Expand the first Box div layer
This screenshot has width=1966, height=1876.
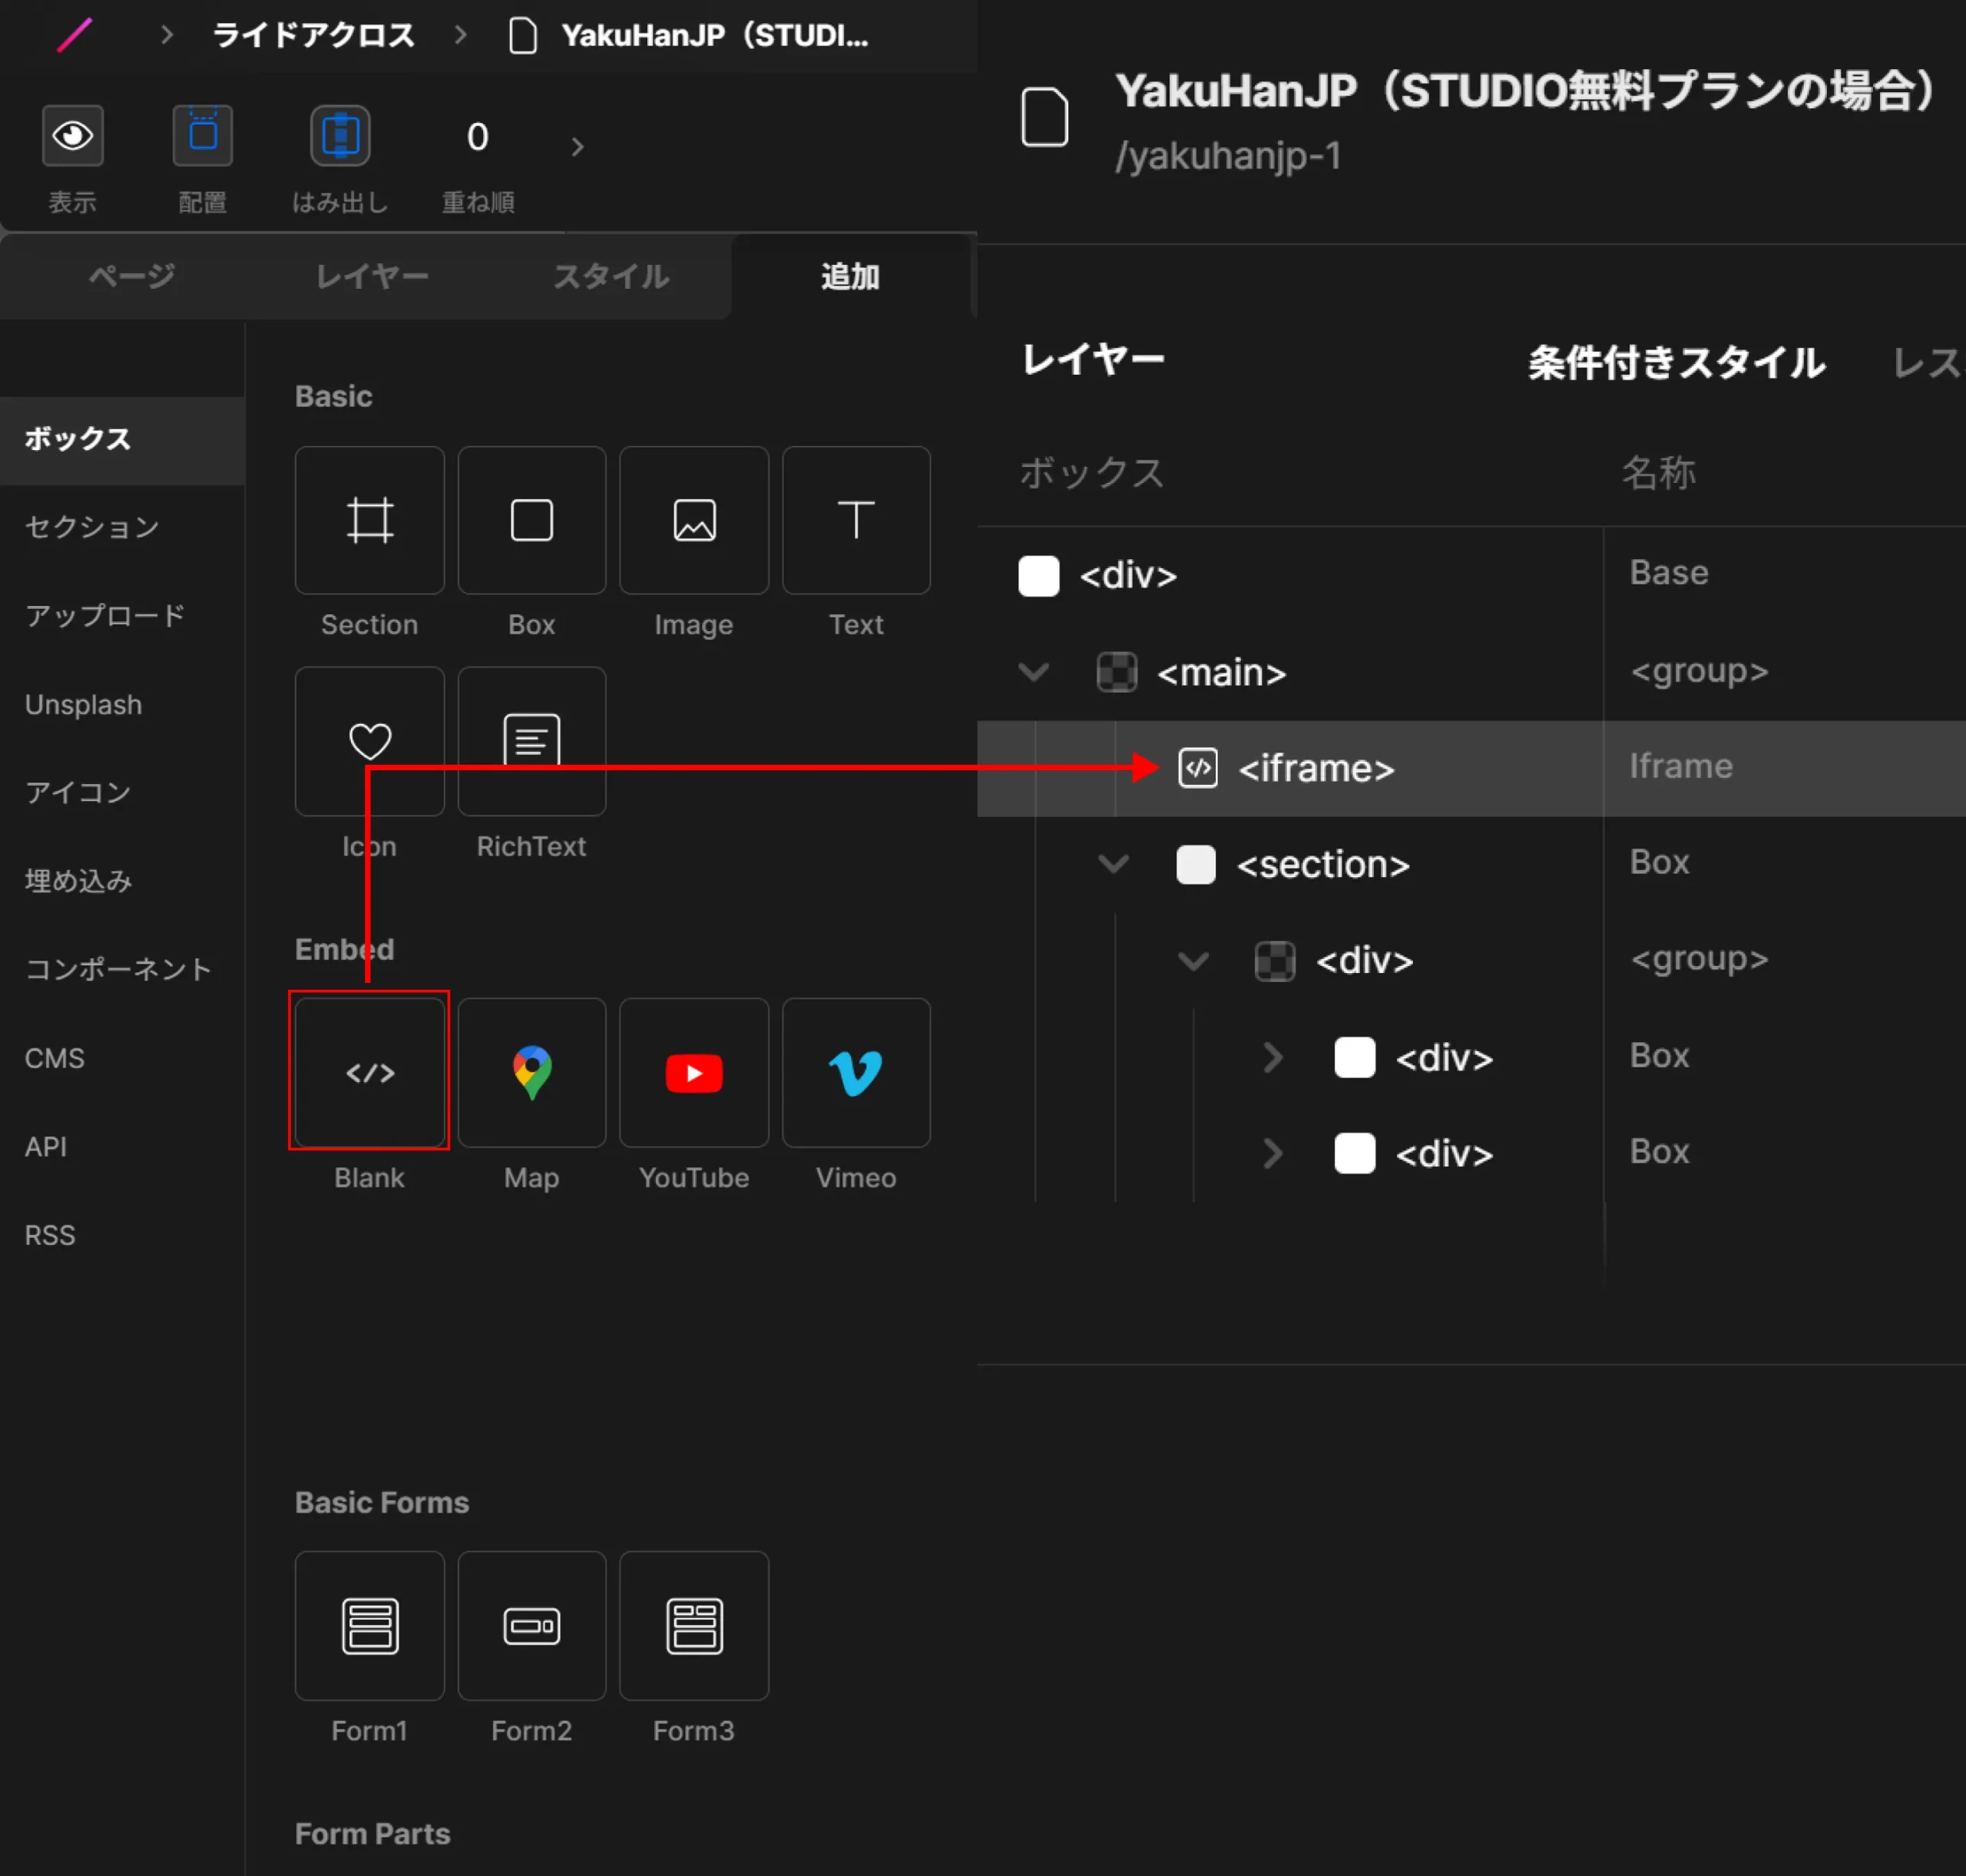(x=1272, y=1057)
